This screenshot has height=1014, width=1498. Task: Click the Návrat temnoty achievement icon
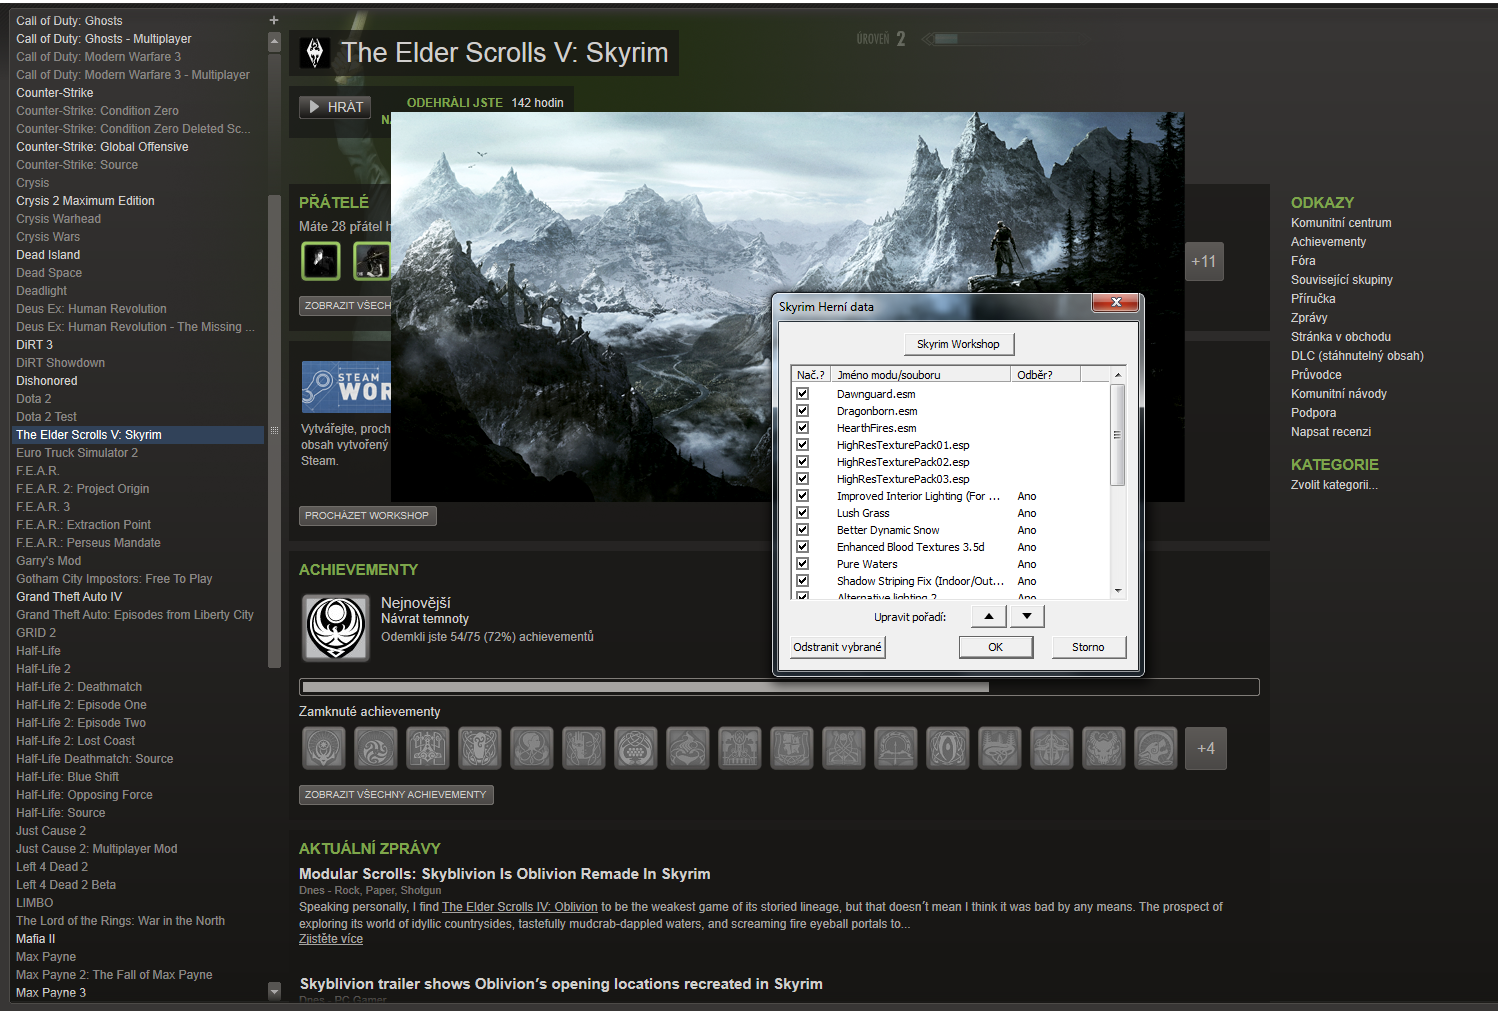[336, 627]
